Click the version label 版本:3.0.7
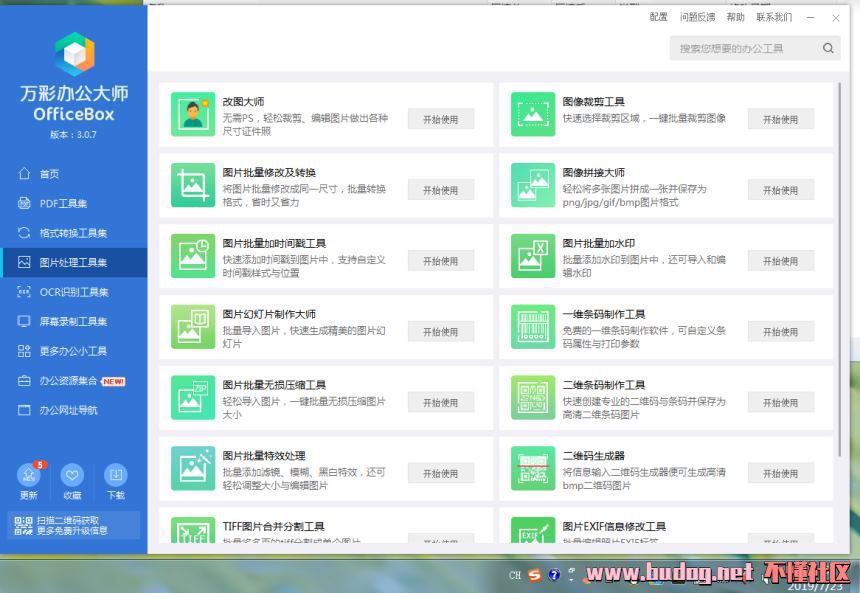Image resolution: width=860 pixels, height=593 pixels. click(x=73, y=134)
